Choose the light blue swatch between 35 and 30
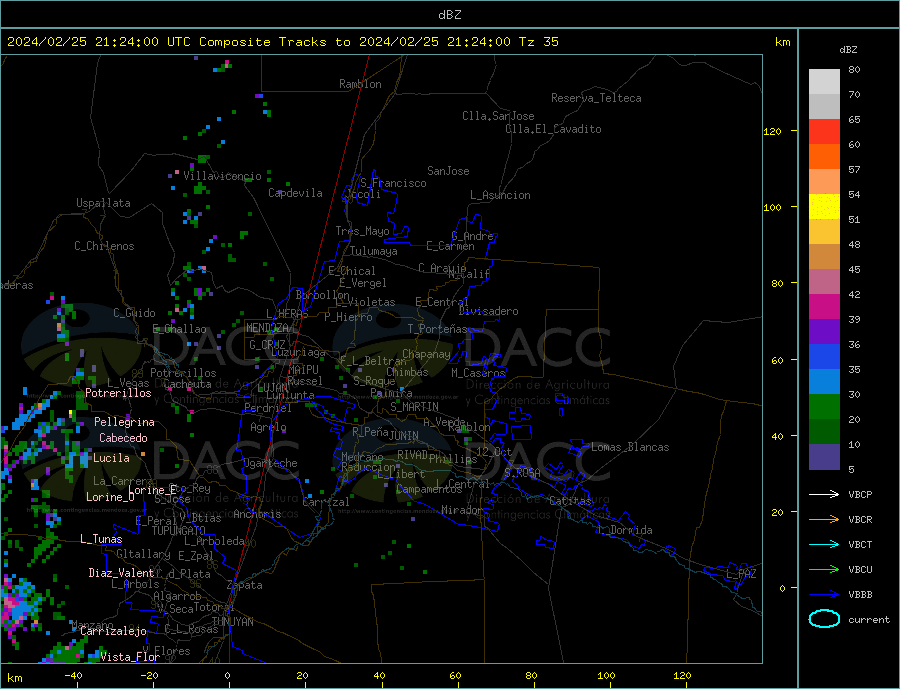This screenshot has height=689, width=900. pyautogui.click(x=824, y=382)
